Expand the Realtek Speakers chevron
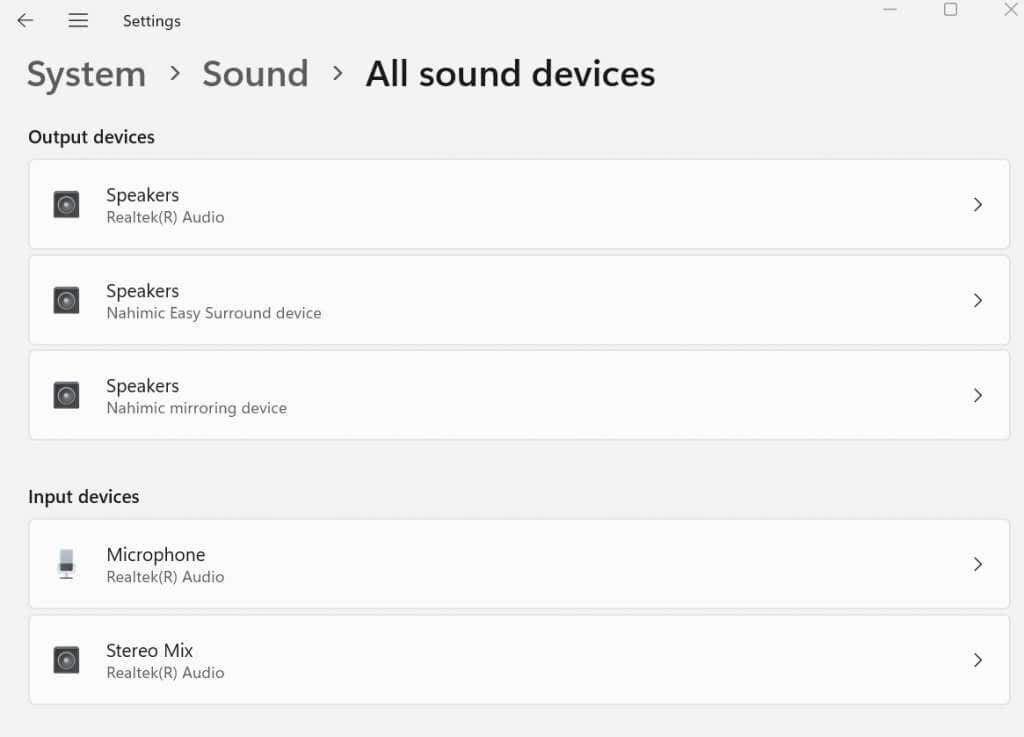1024x737 pixels. pyautogui.click(x=978, y=205)
